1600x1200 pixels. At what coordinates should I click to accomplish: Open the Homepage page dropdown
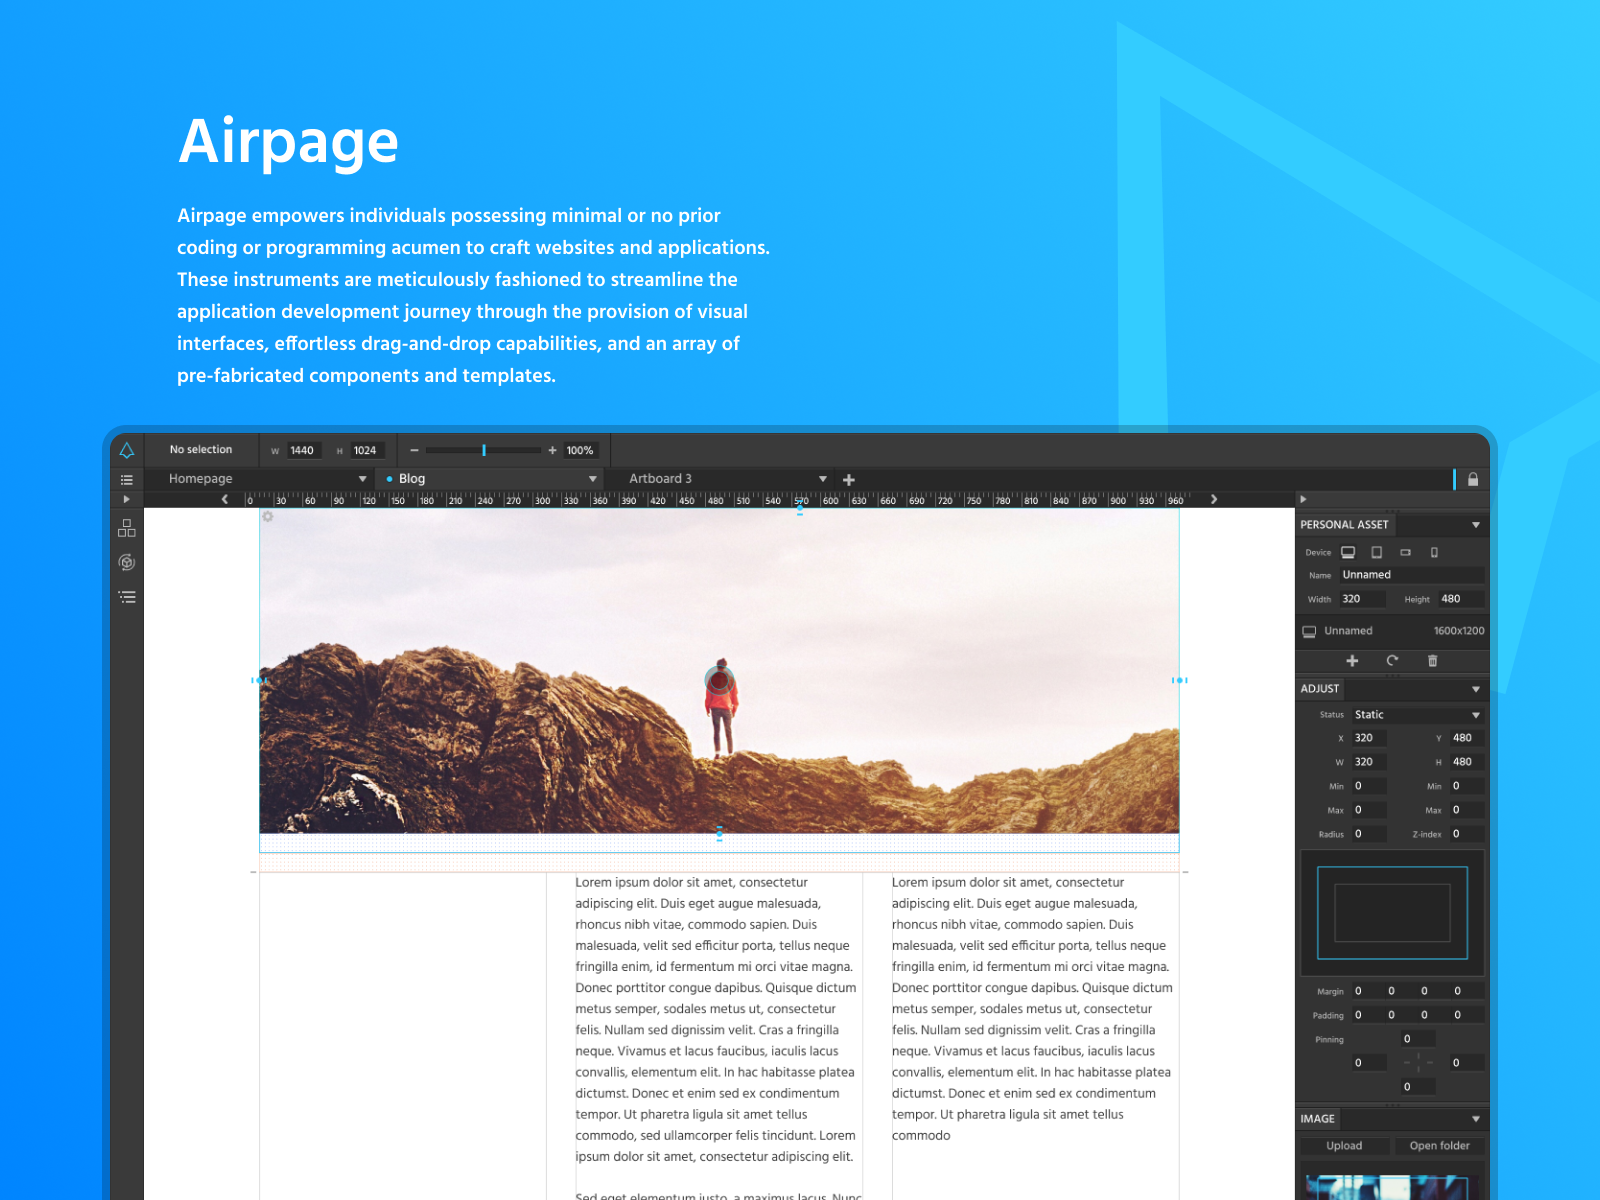click(362, 478)
